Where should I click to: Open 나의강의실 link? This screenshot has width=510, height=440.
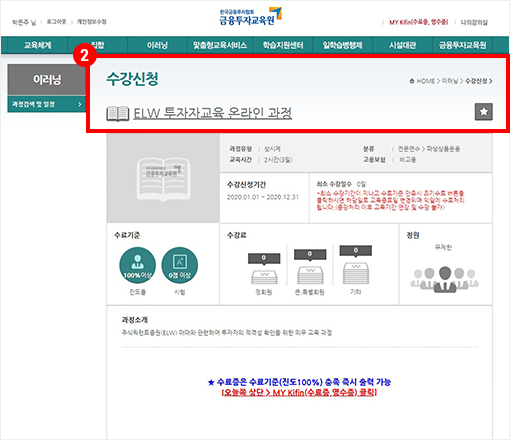(x=474, y=22)
